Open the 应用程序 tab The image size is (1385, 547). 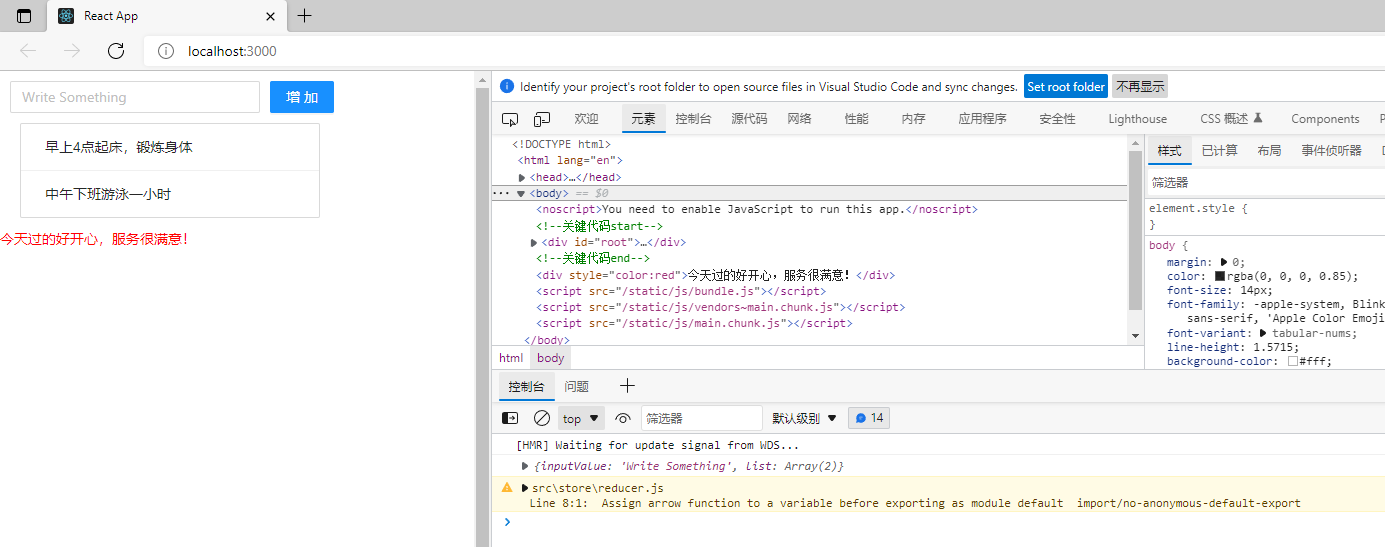tap(982, 119)
